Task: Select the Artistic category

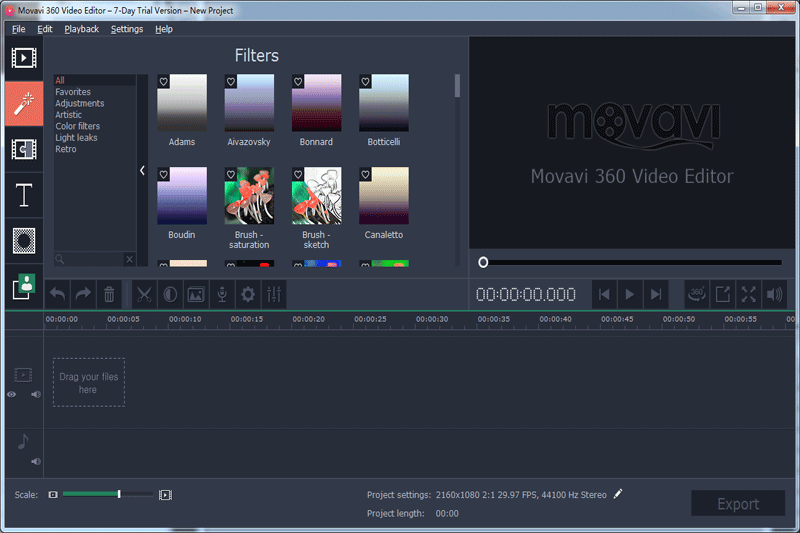Action: point(68,115)
